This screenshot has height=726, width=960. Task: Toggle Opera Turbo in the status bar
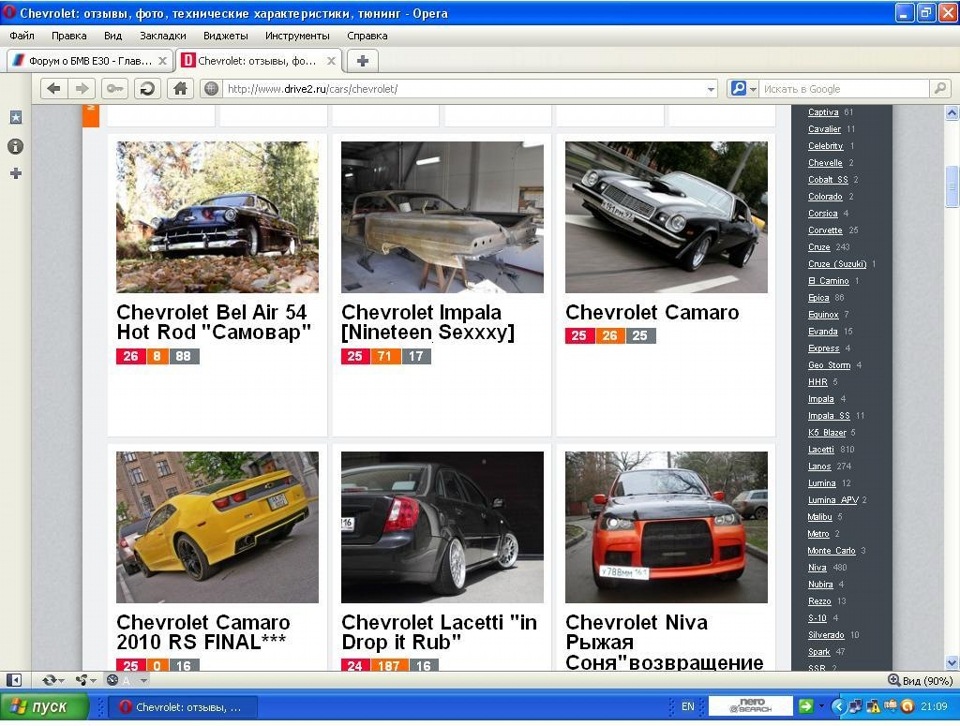pos(82,680)
